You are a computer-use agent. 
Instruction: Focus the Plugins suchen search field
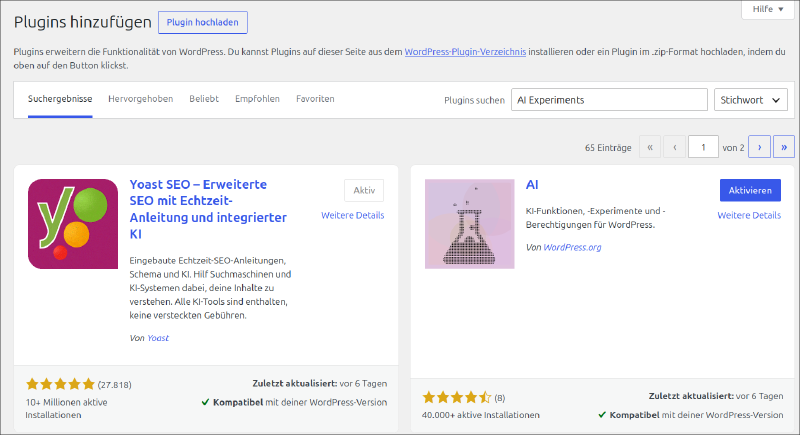point(609,100)
